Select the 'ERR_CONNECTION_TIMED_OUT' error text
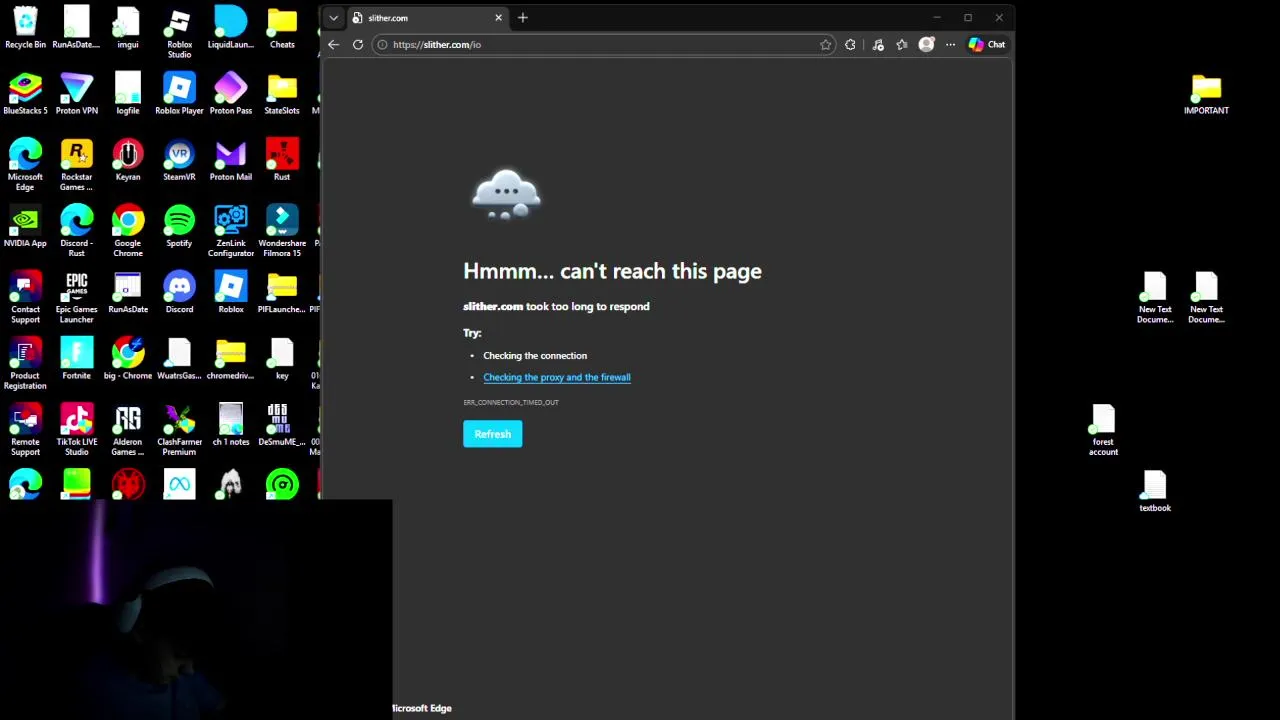Viewport: 1280px width, 720px height. [x=511, y=402]
